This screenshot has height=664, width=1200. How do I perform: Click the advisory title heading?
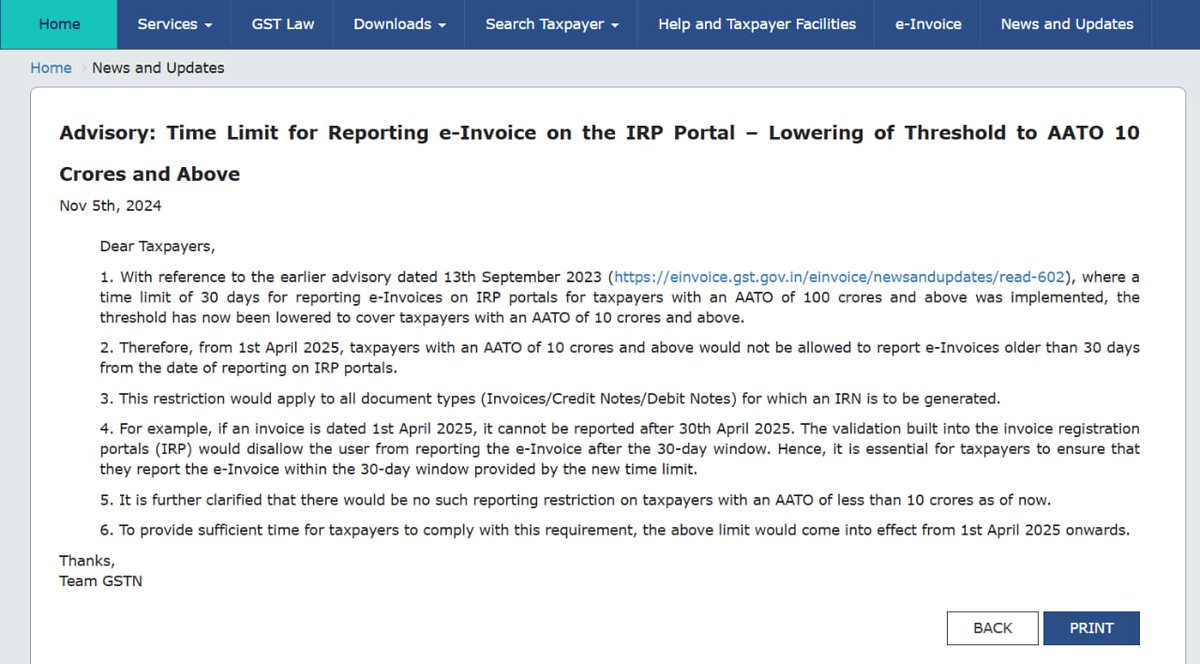599,153
